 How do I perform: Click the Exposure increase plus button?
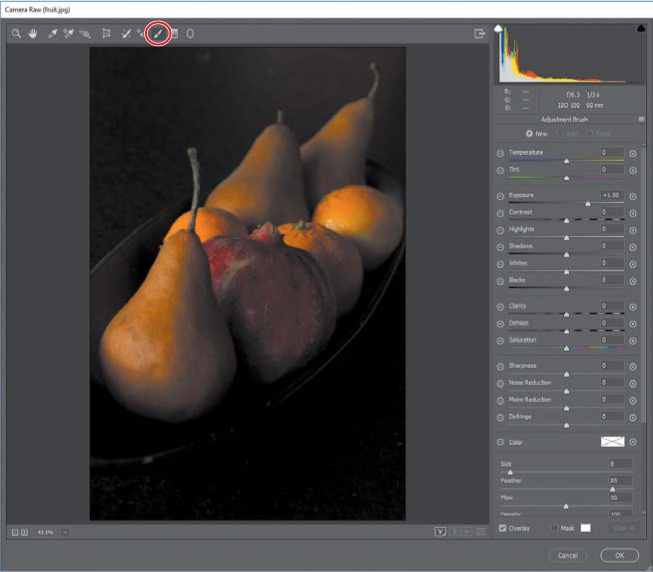tap(633, 196)
